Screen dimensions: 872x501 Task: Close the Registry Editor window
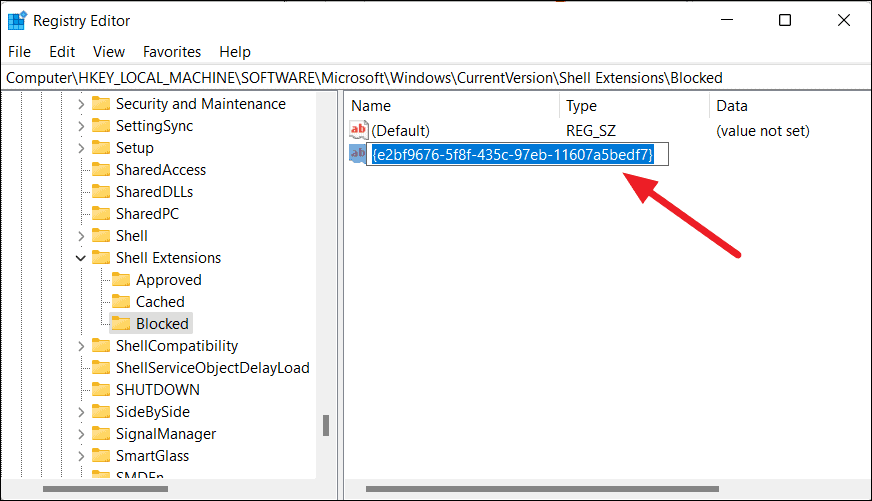tap(844, 21)
